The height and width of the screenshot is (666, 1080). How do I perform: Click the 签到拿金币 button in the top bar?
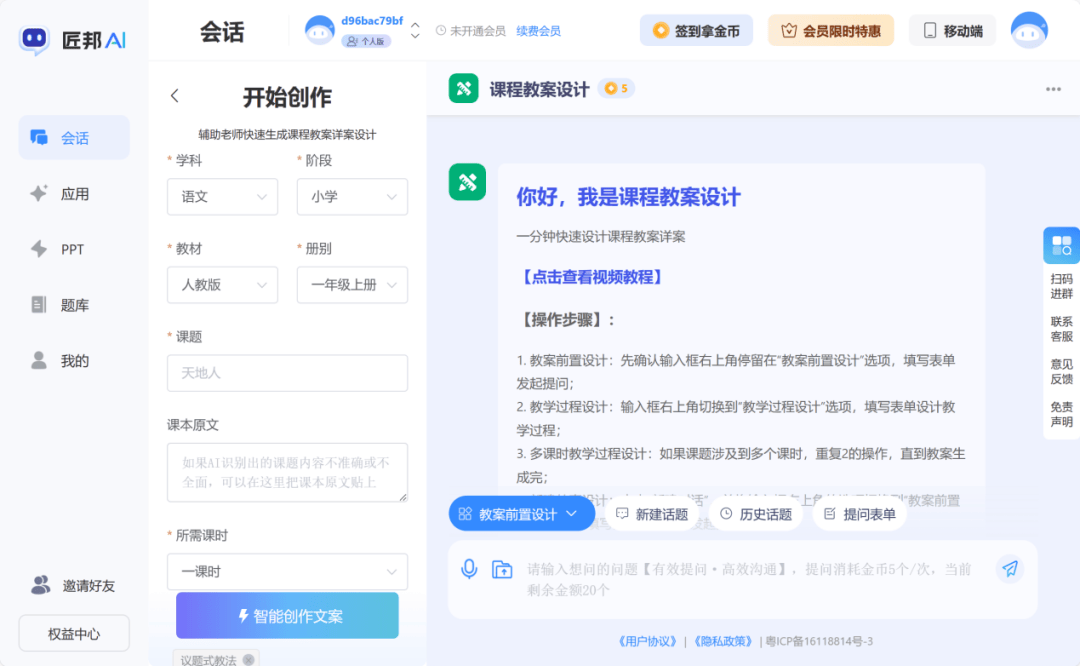[696, 30]
